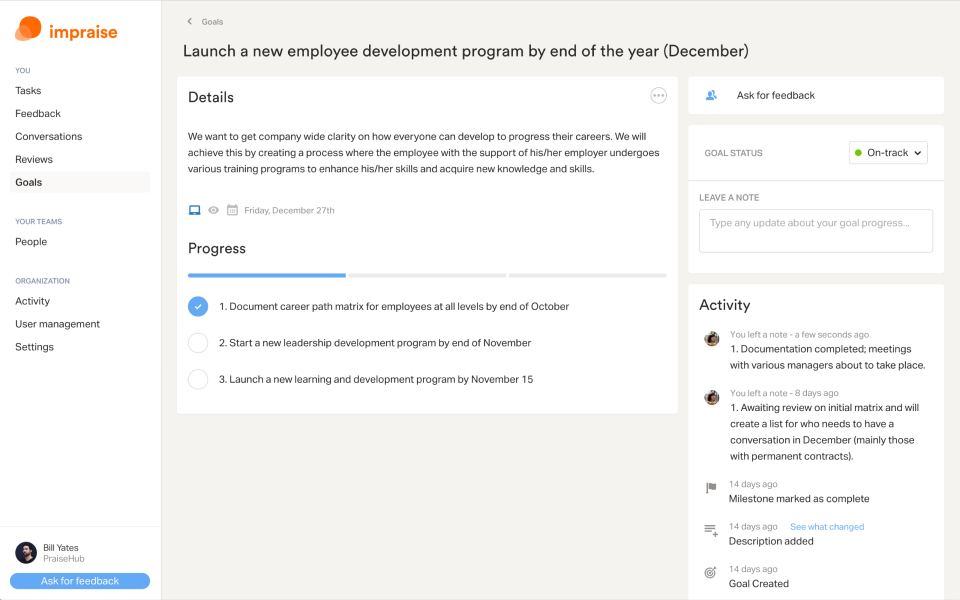Check the leadership development program milestone
The image size is (960, 600).
(x=198, y=343)
